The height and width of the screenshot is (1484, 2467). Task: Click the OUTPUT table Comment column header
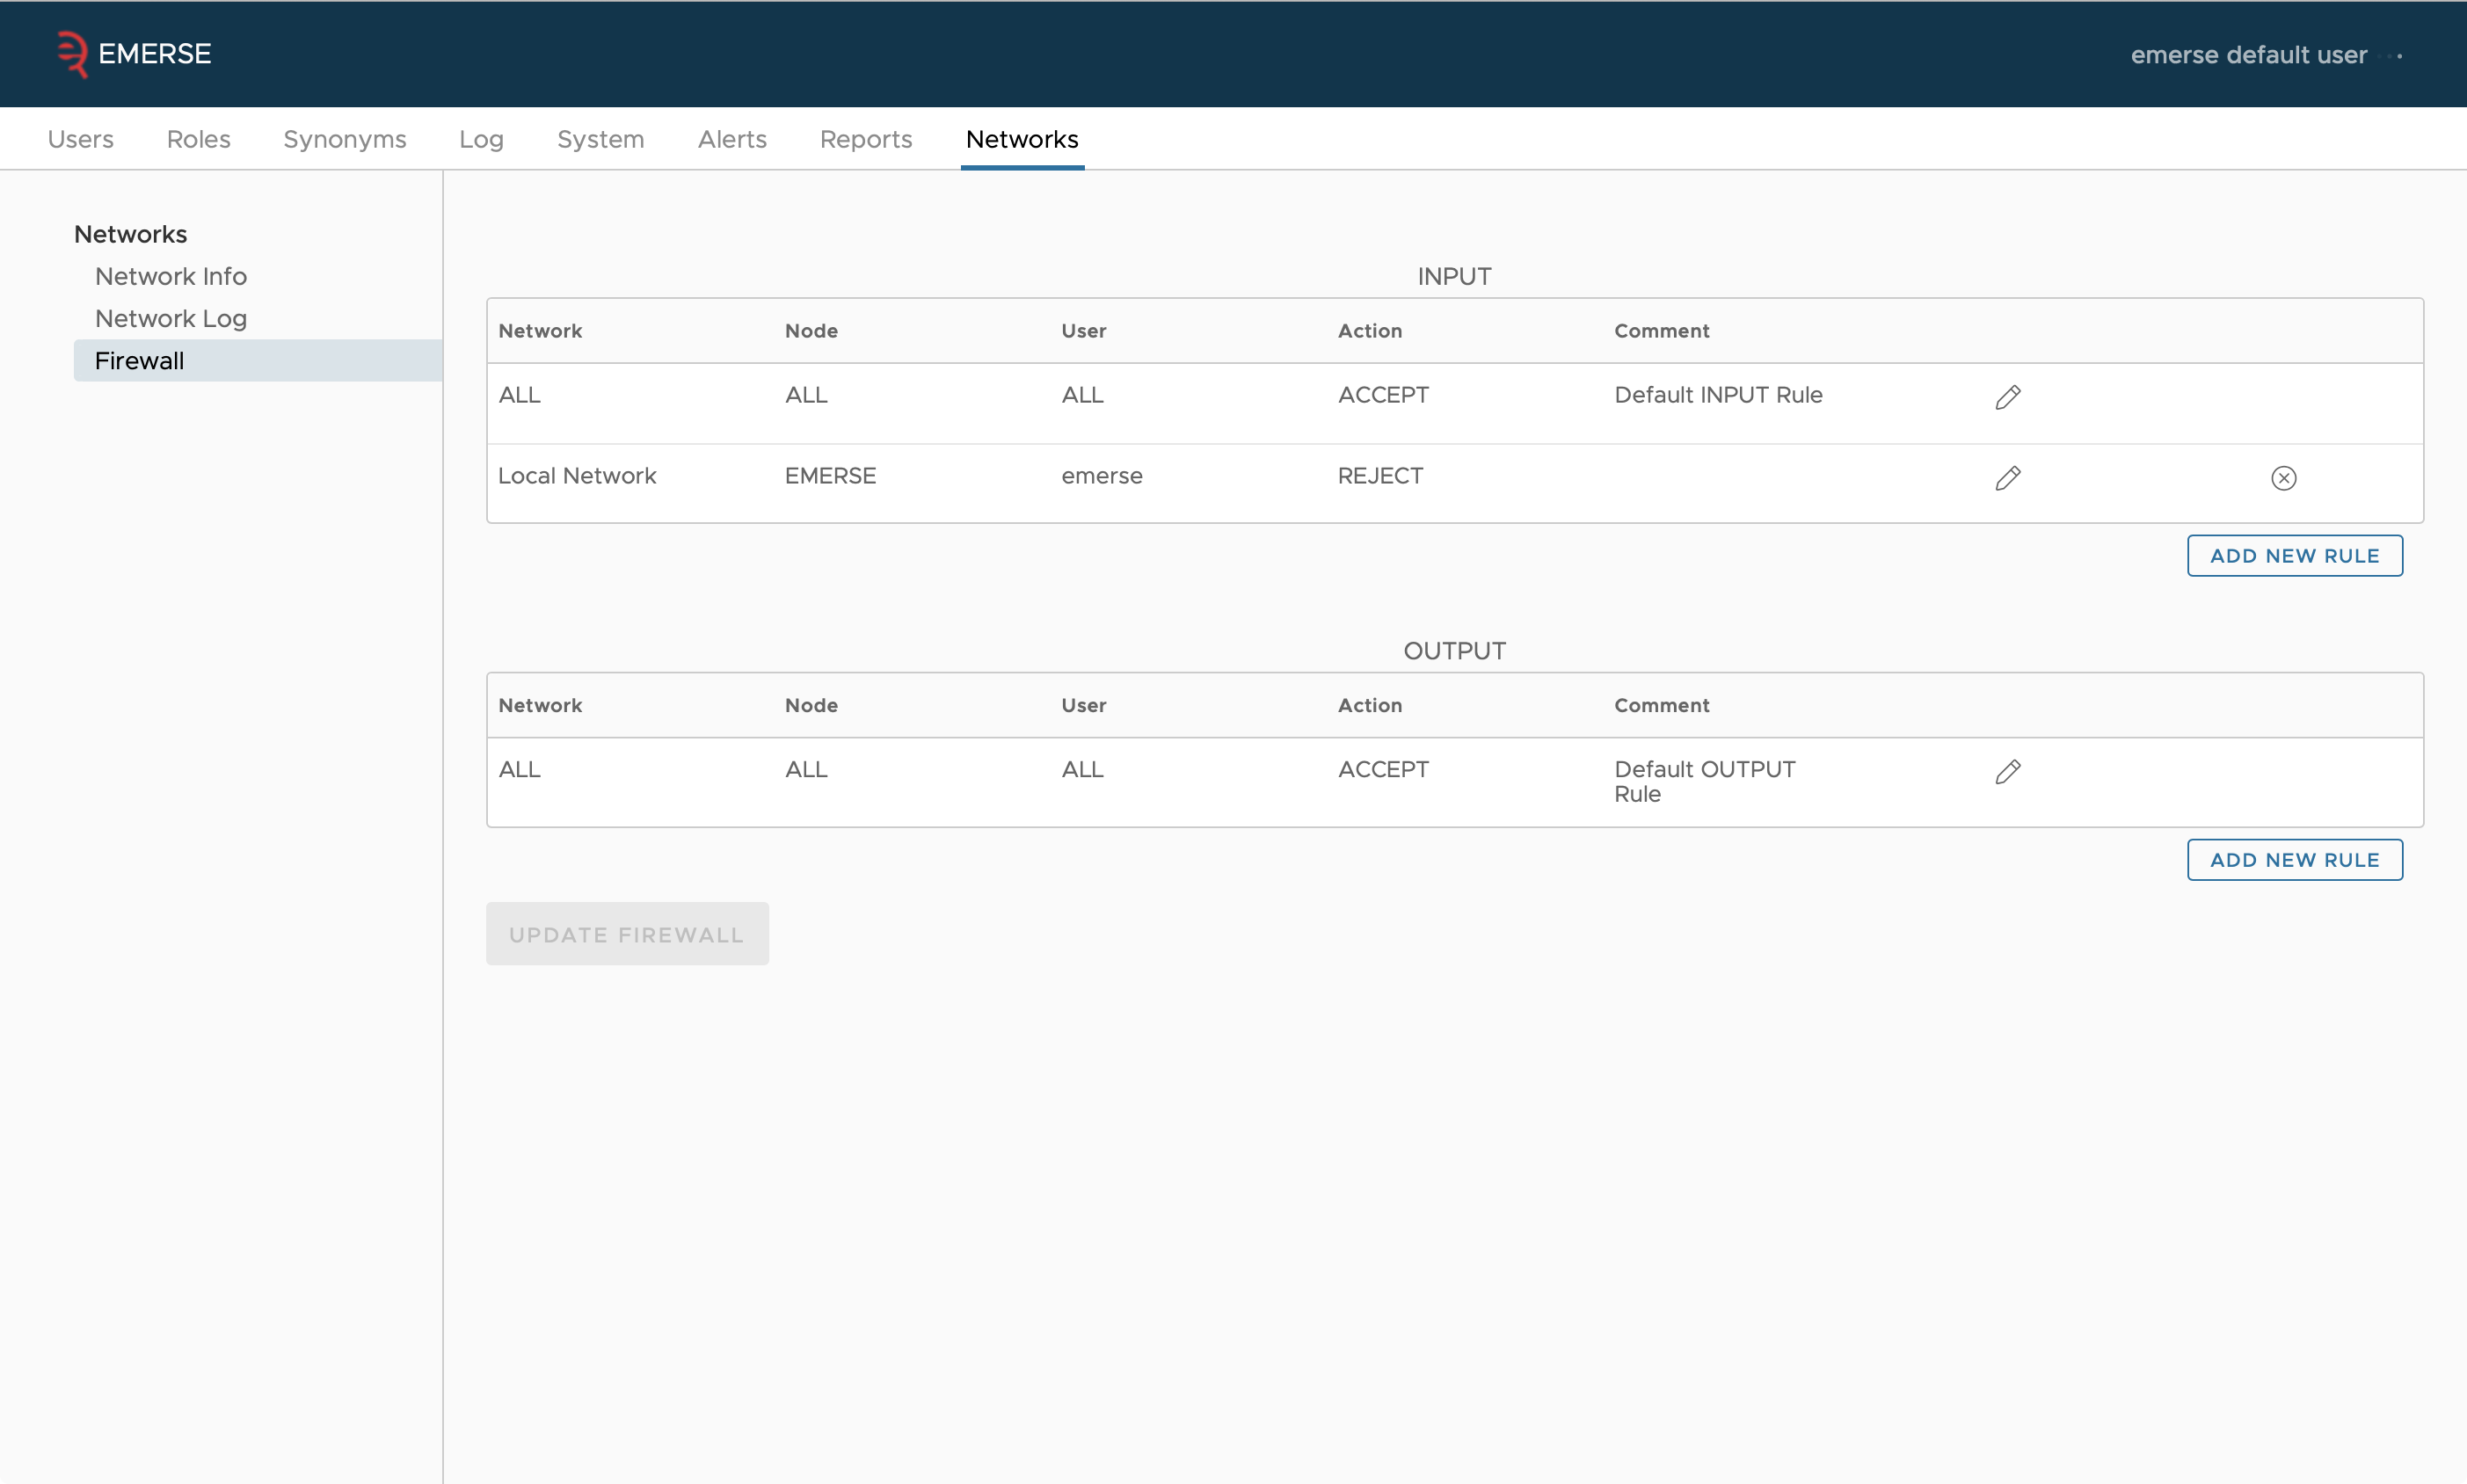[1661, 705]
